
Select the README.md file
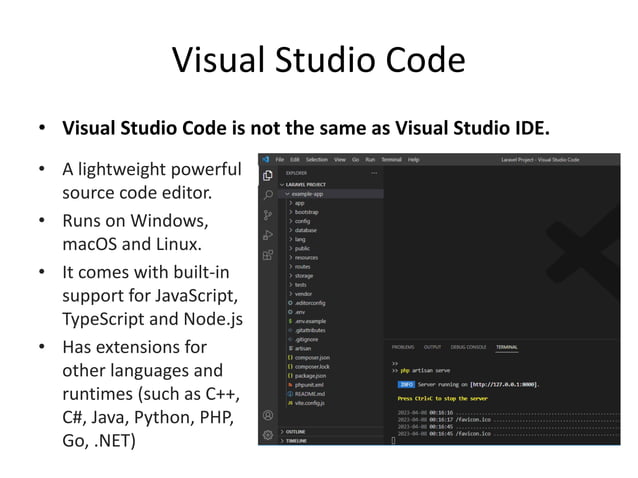pyautogui.click(x=309, y=393)
